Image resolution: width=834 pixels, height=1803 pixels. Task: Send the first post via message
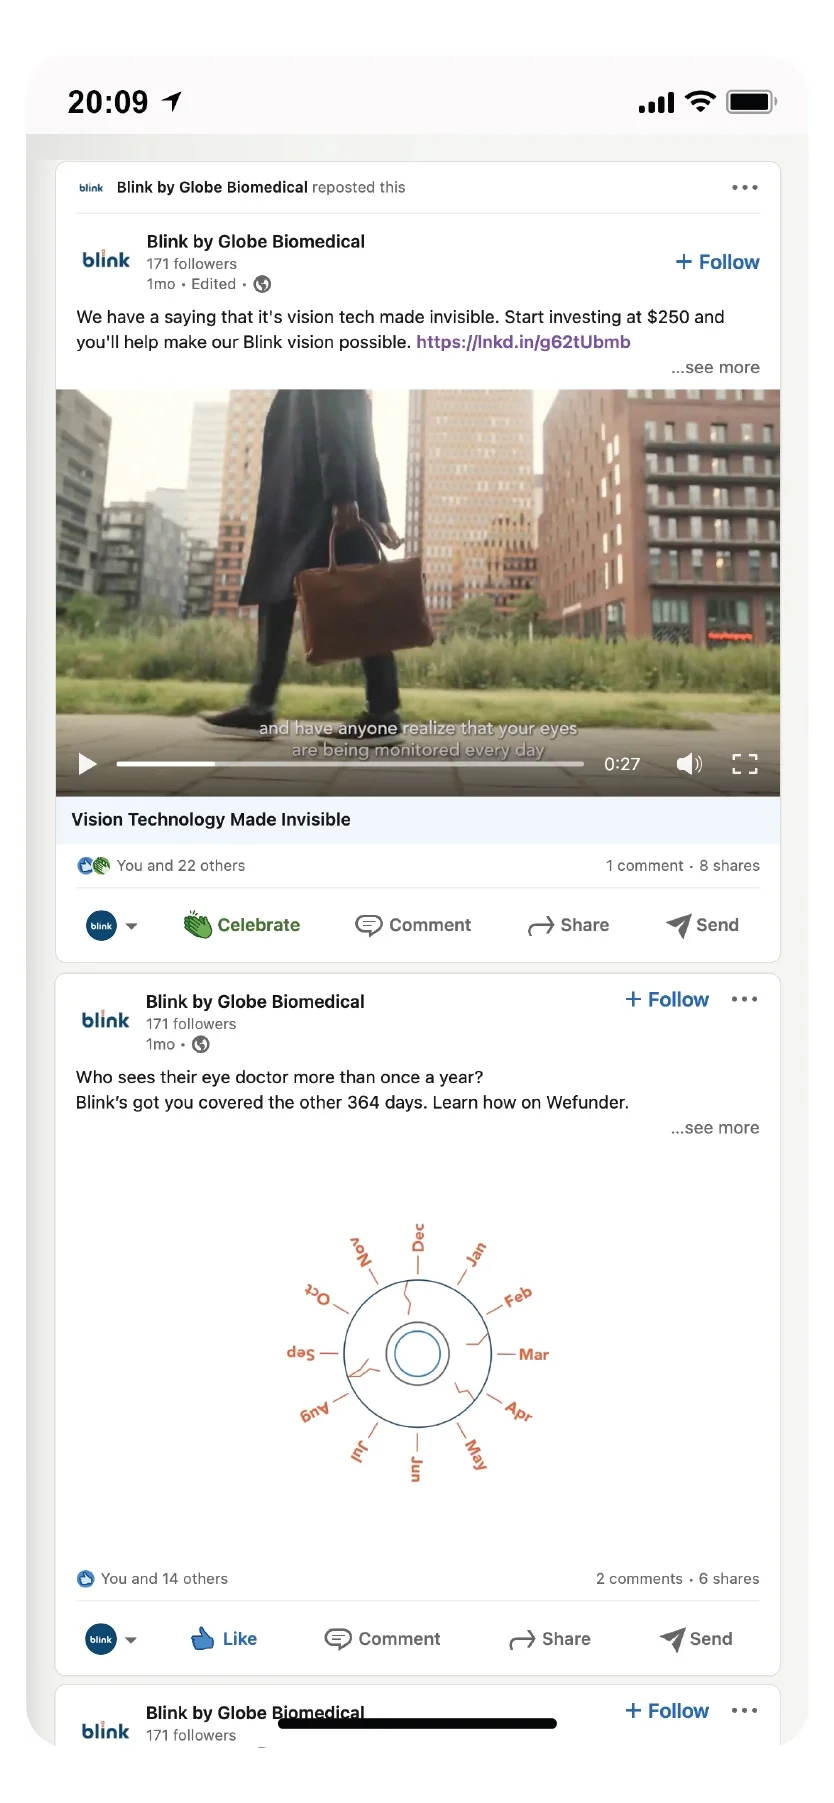[x=702, y=925]
